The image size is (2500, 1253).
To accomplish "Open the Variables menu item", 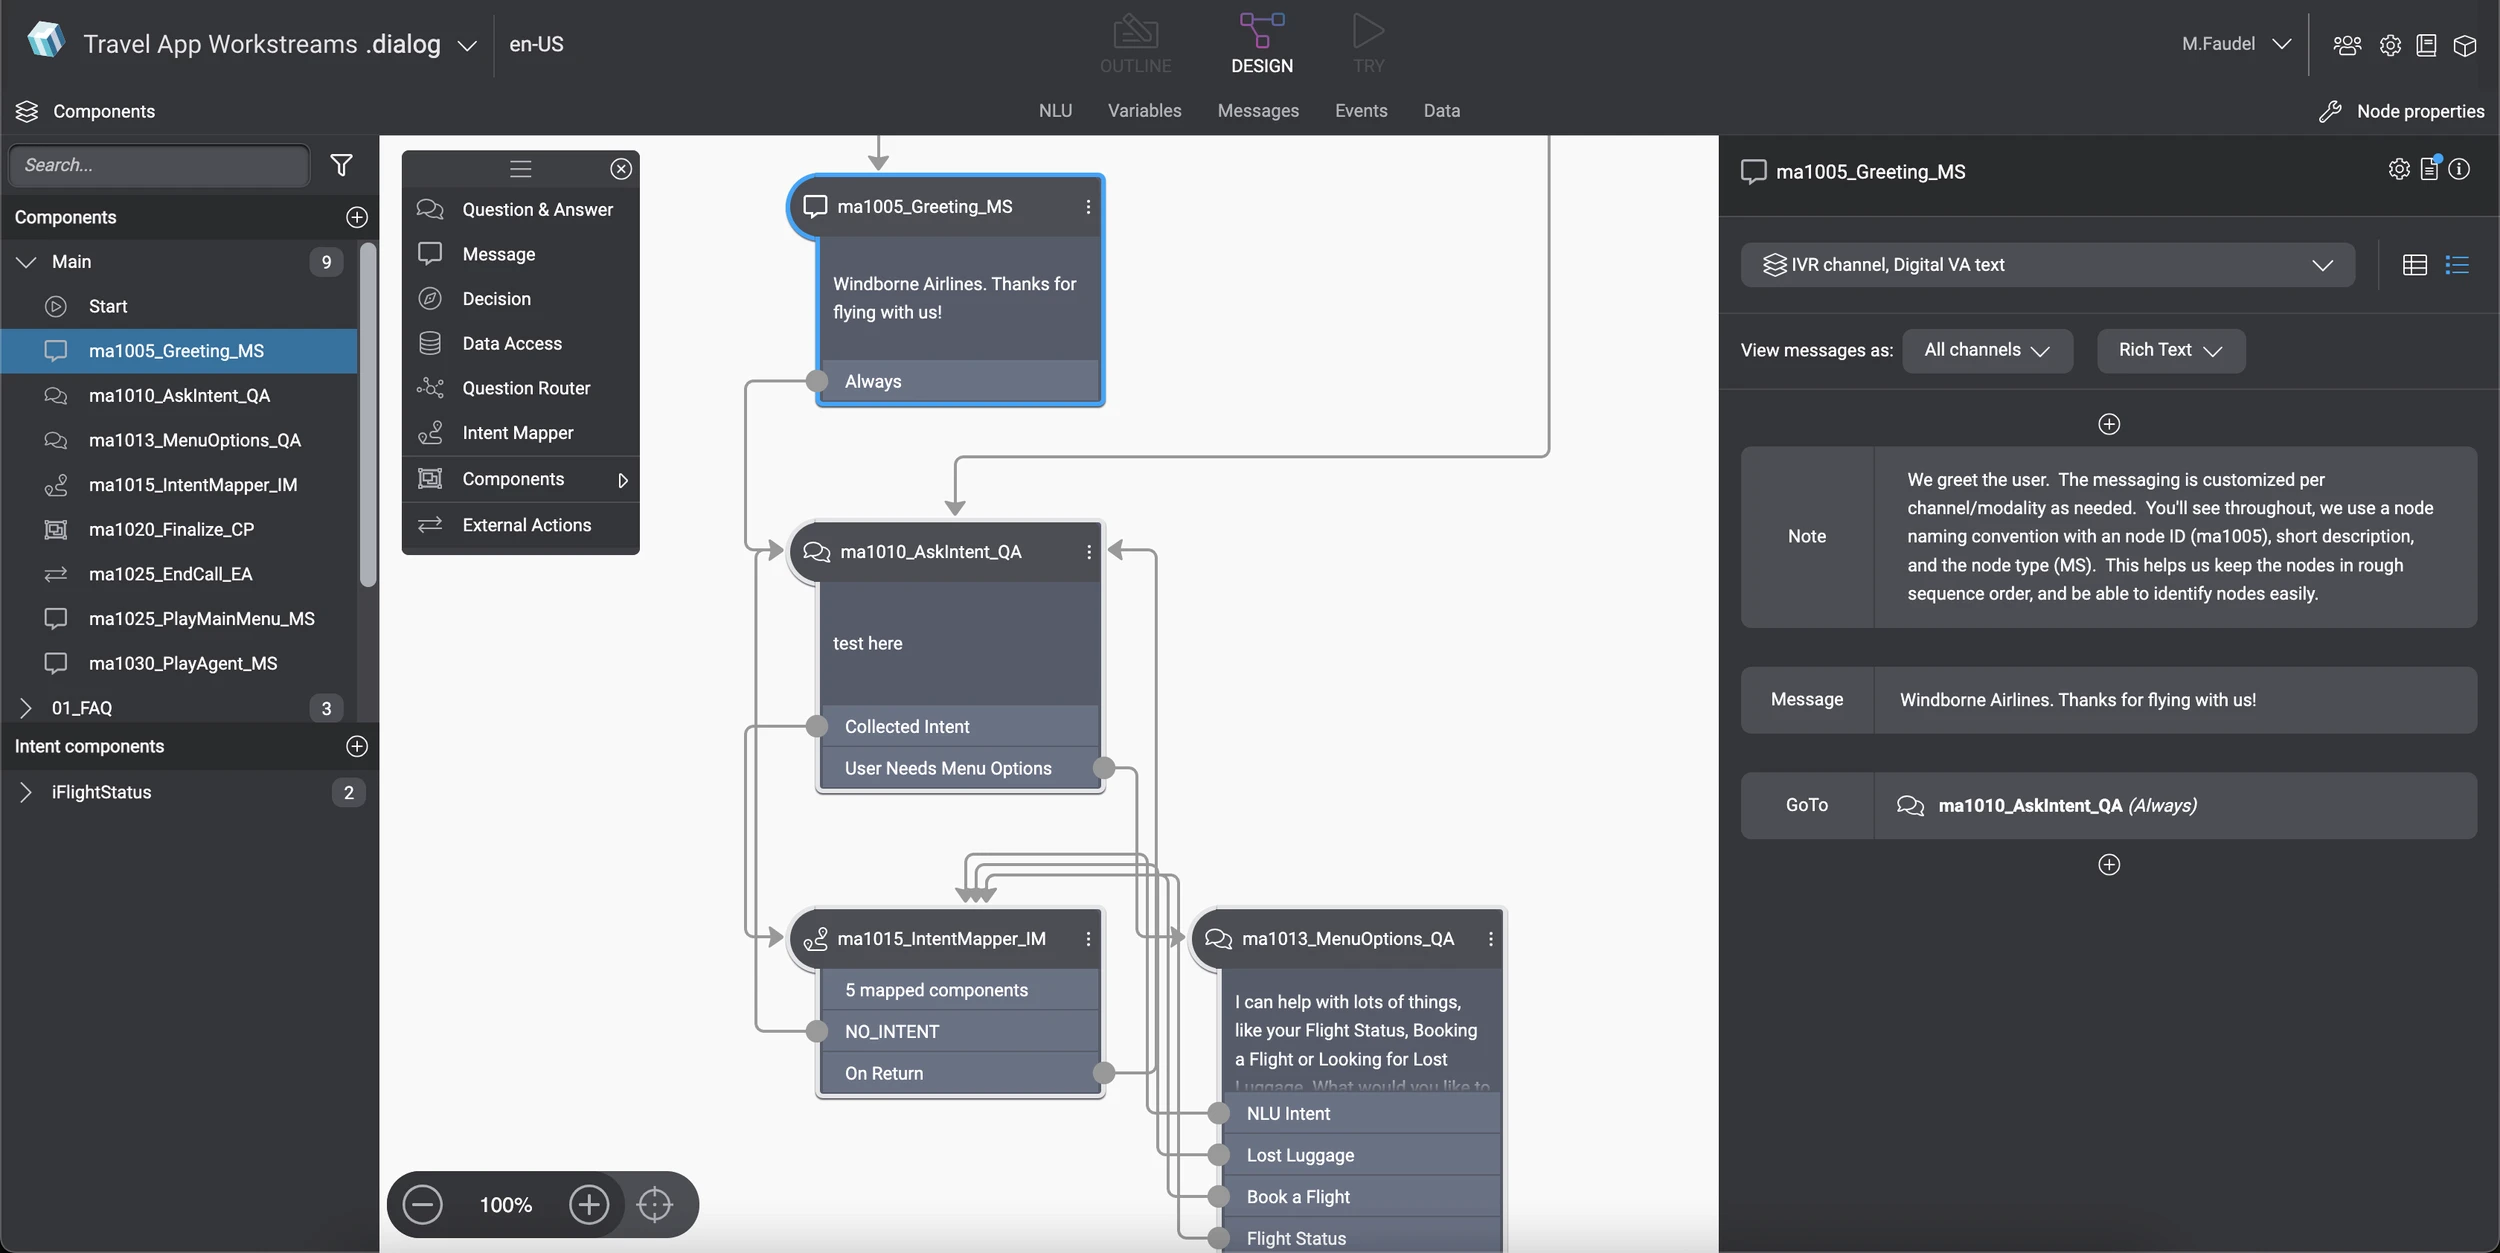I will point(1144,111).
